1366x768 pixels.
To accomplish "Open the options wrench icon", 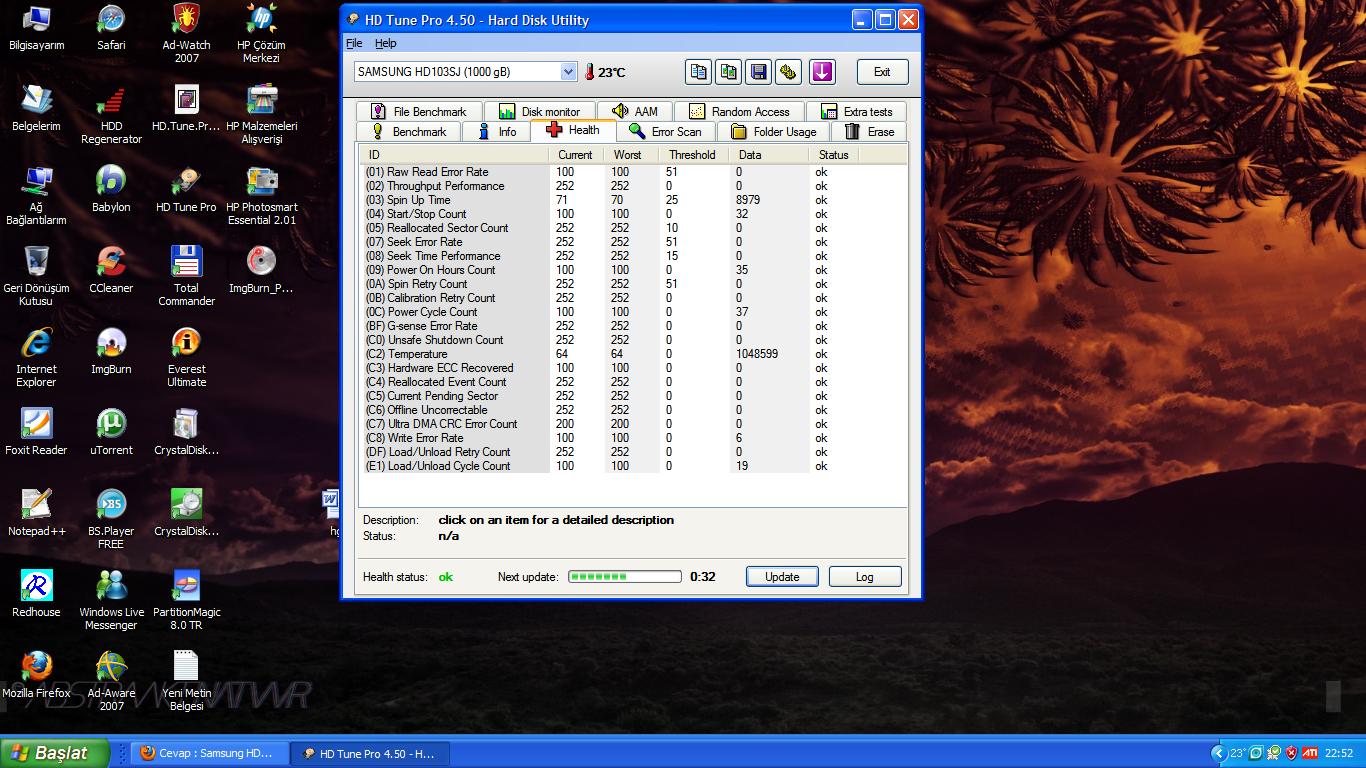I will tap(789, 72).
